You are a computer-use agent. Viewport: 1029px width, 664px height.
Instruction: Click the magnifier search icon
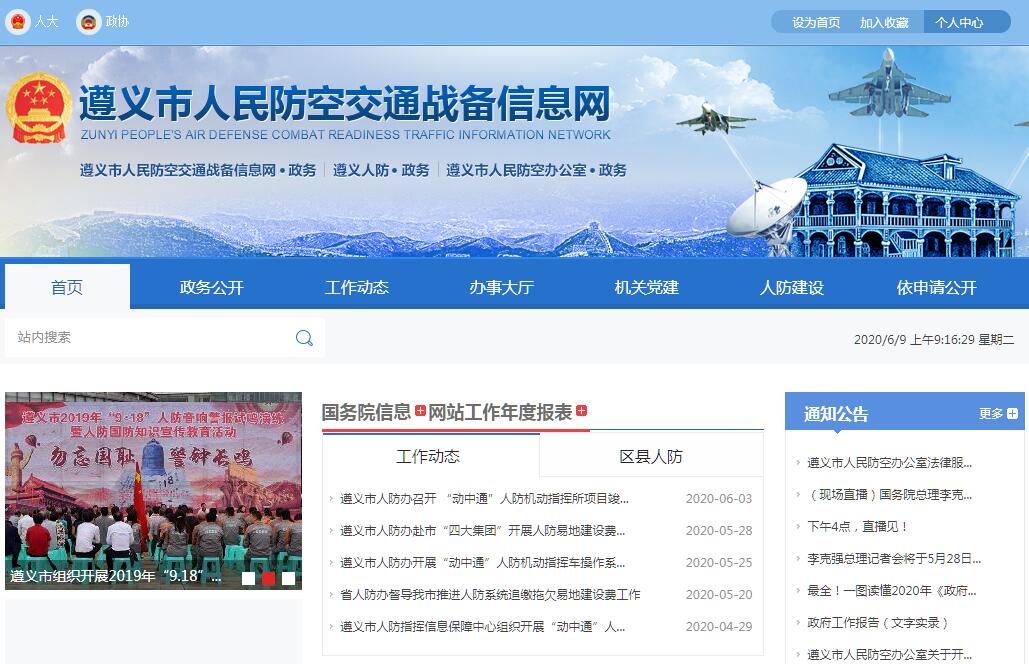pos(304,338)
